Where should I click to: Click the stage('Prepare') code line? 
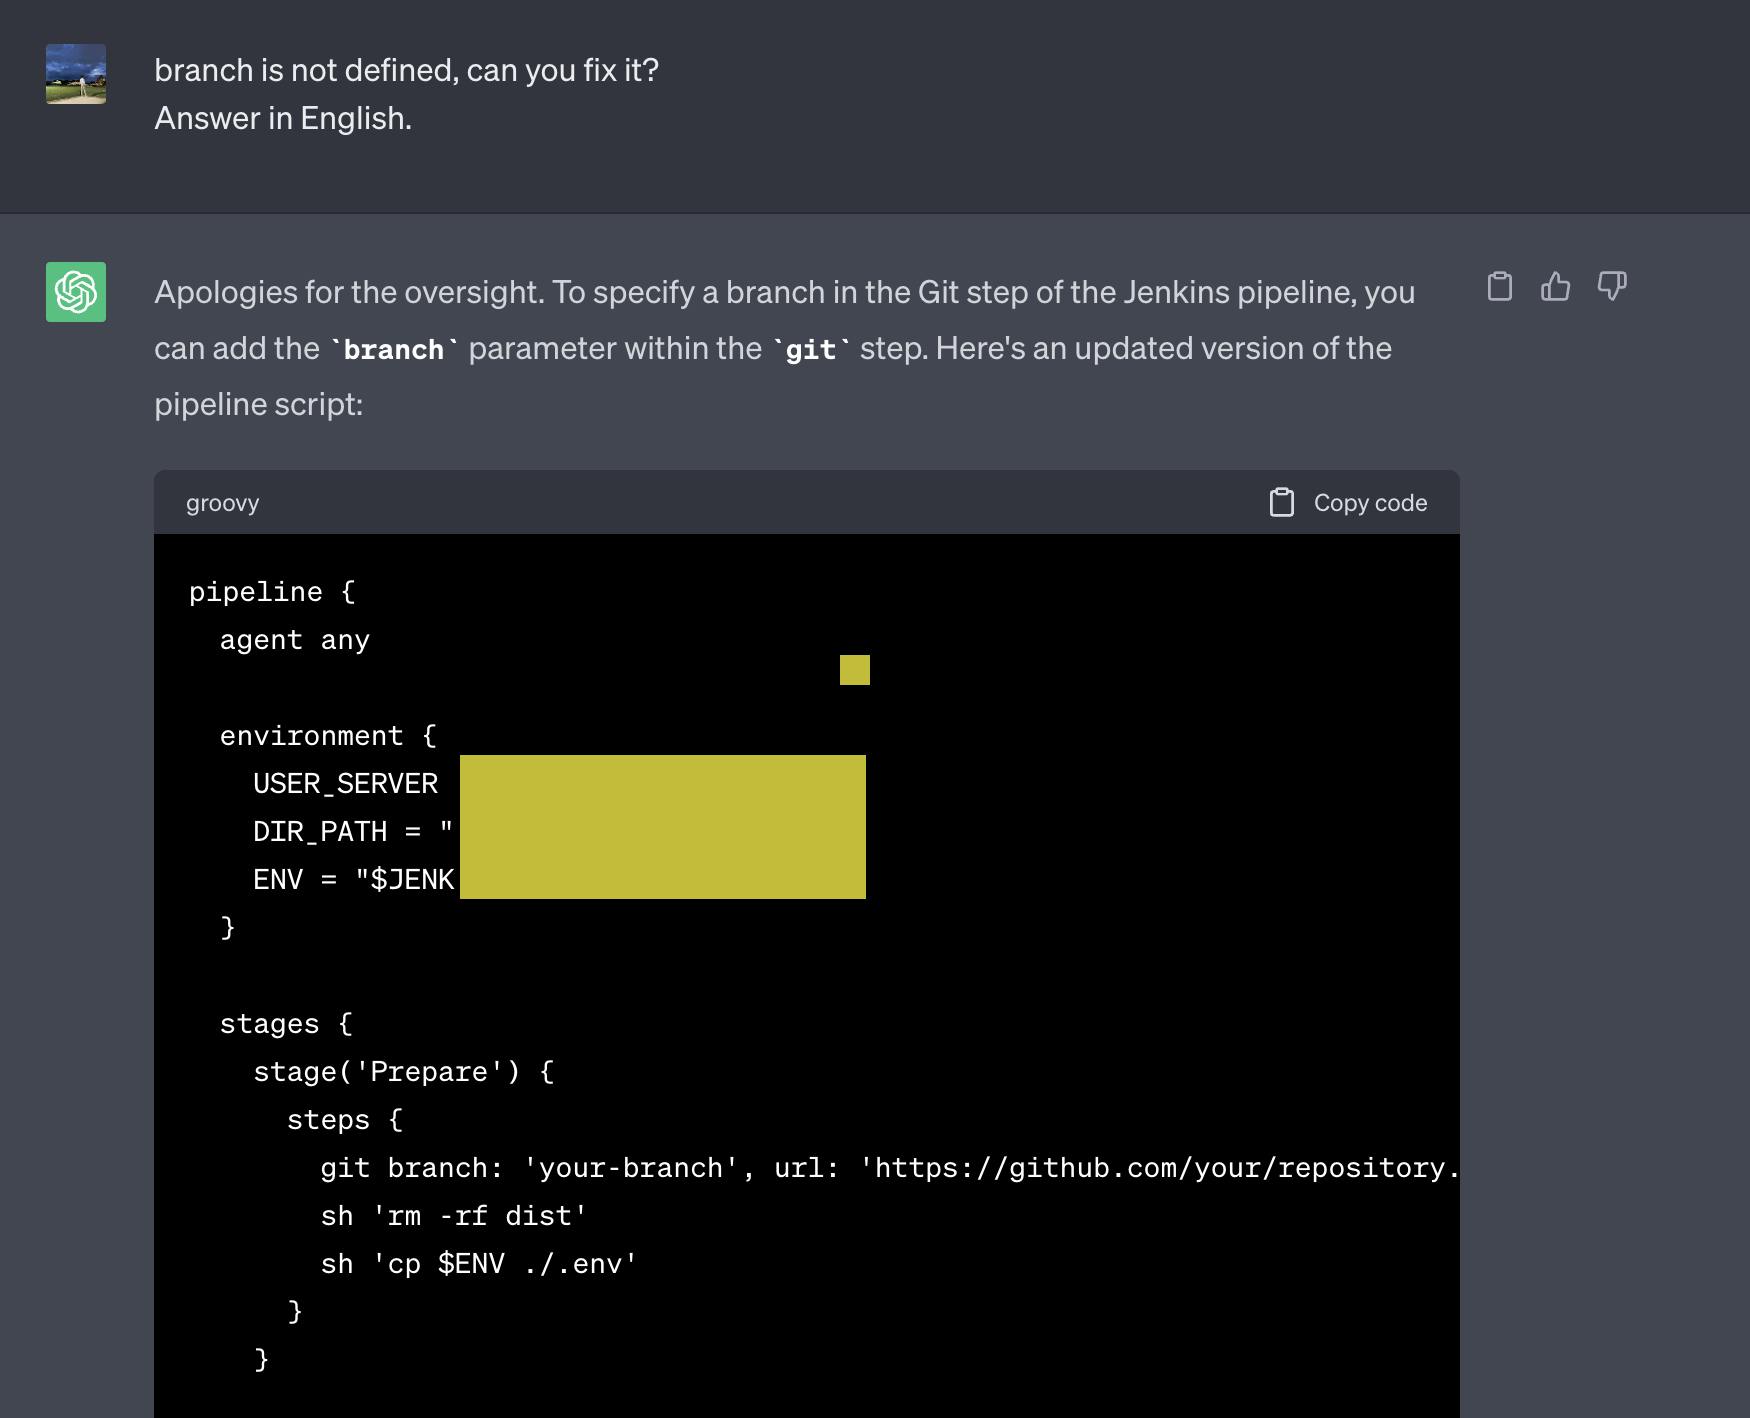tap(403, 1072)
